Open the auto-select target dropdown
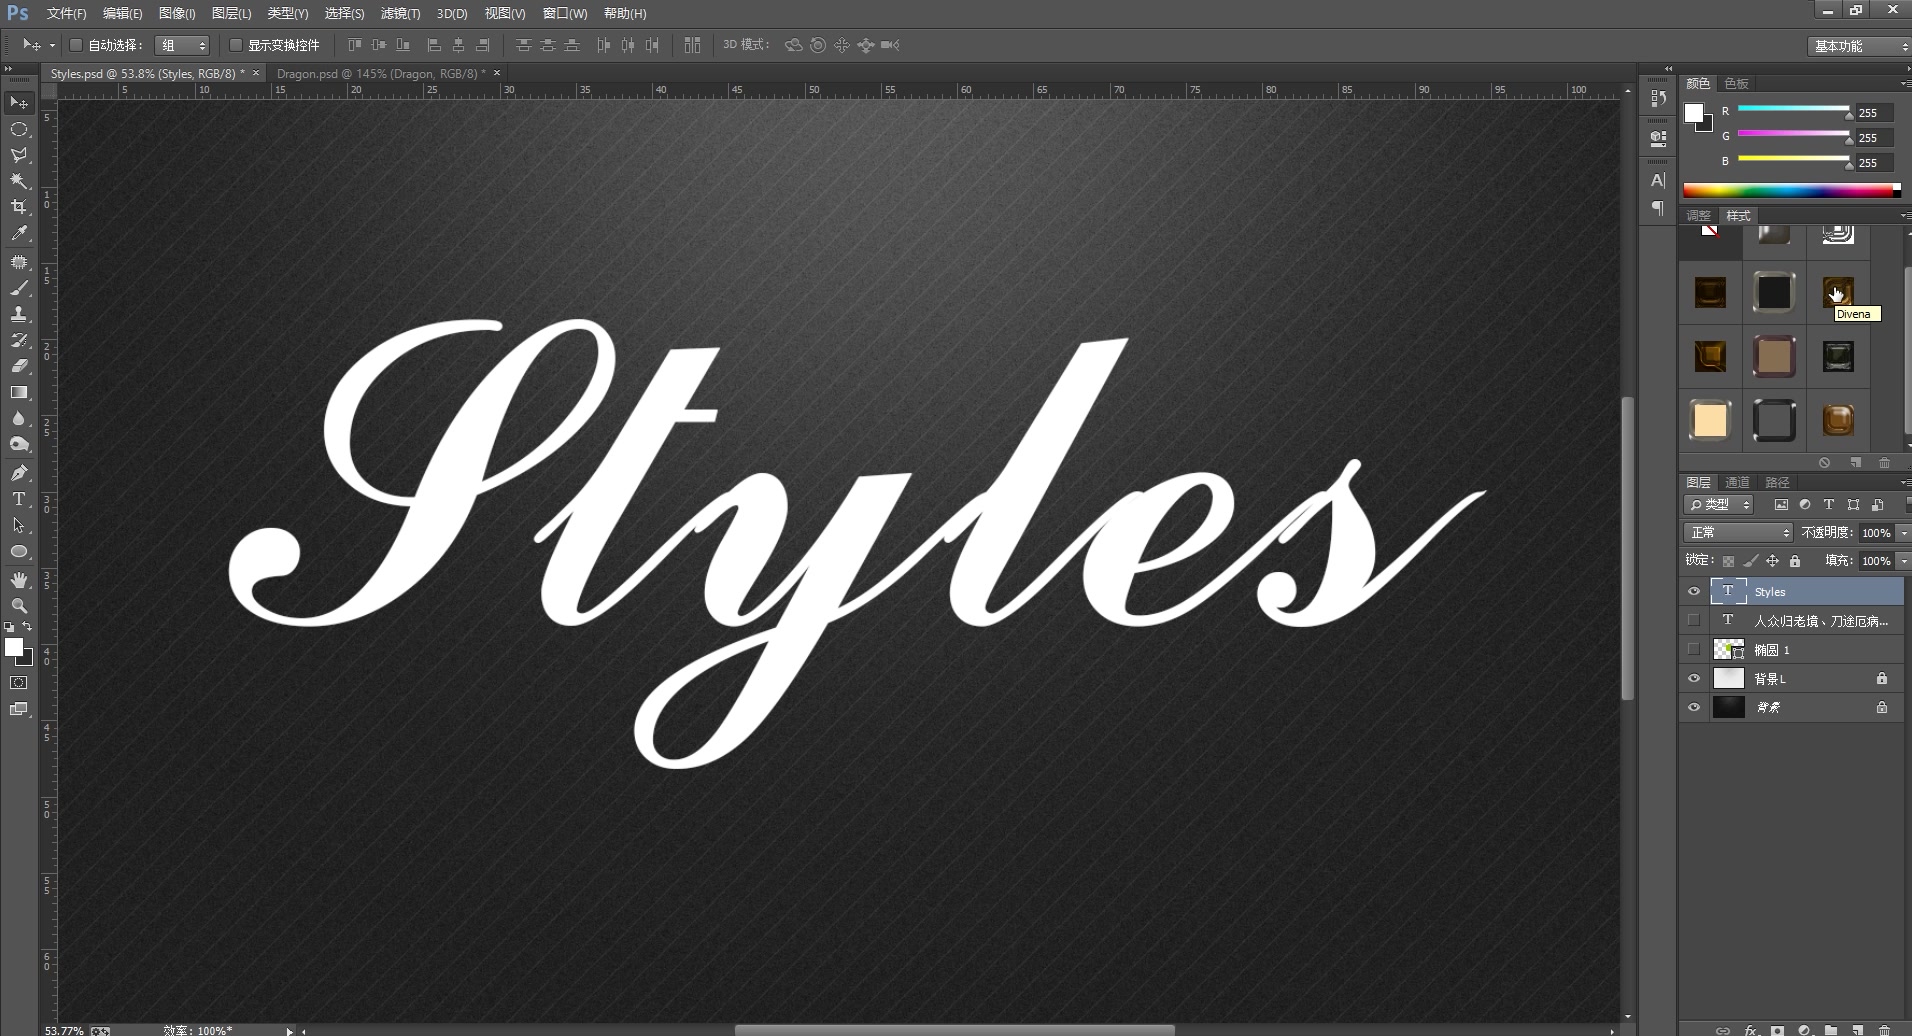This screenshot has height=1036, width=1912. coord(184,45)
